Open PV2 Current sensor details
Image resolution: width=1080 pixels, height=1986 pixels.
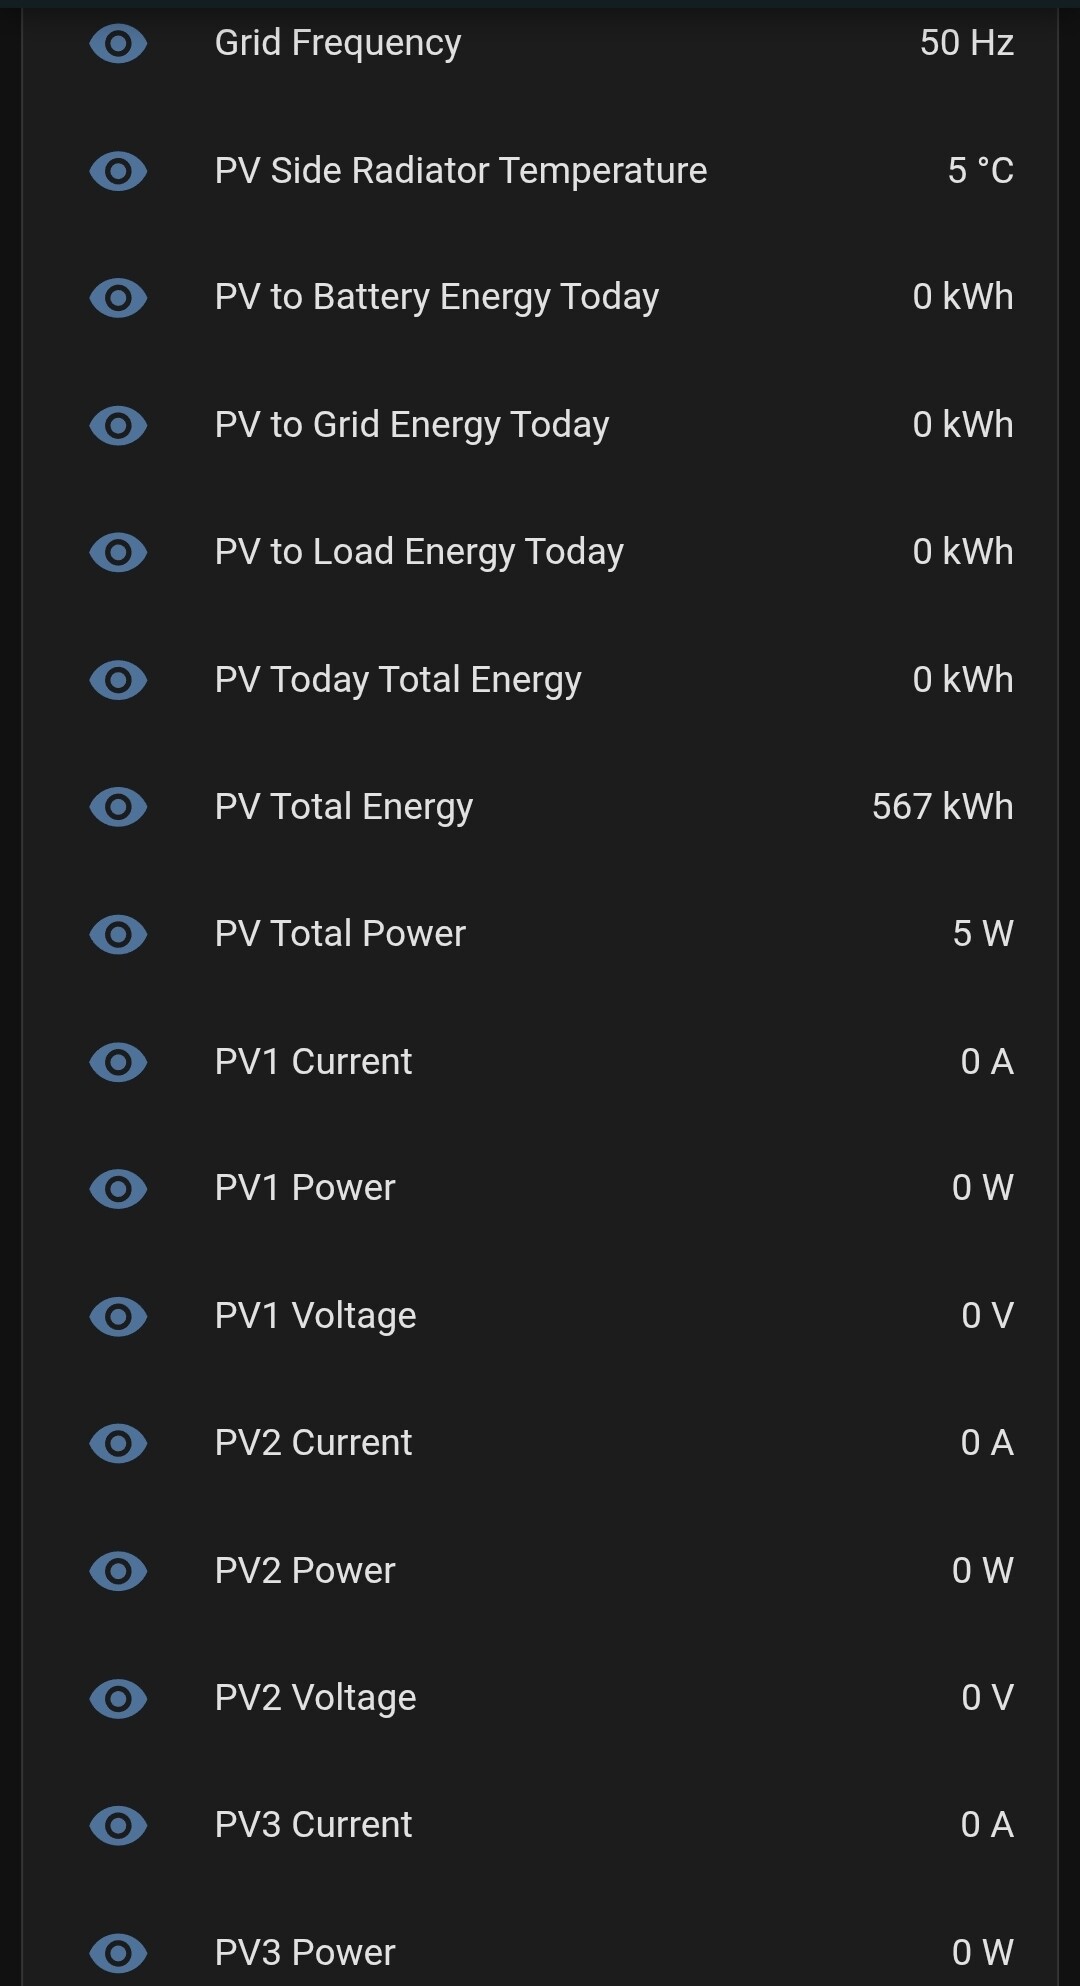(313, 1443)
